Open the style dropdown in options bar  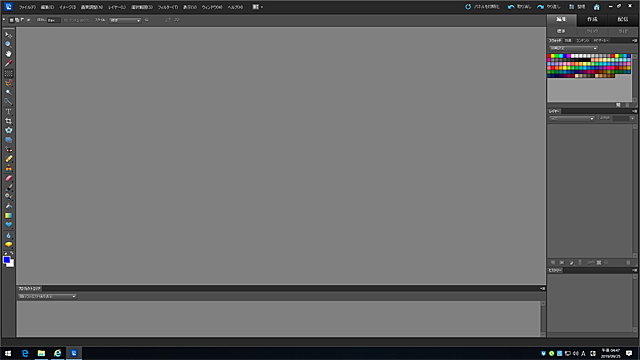coord(125,20)
